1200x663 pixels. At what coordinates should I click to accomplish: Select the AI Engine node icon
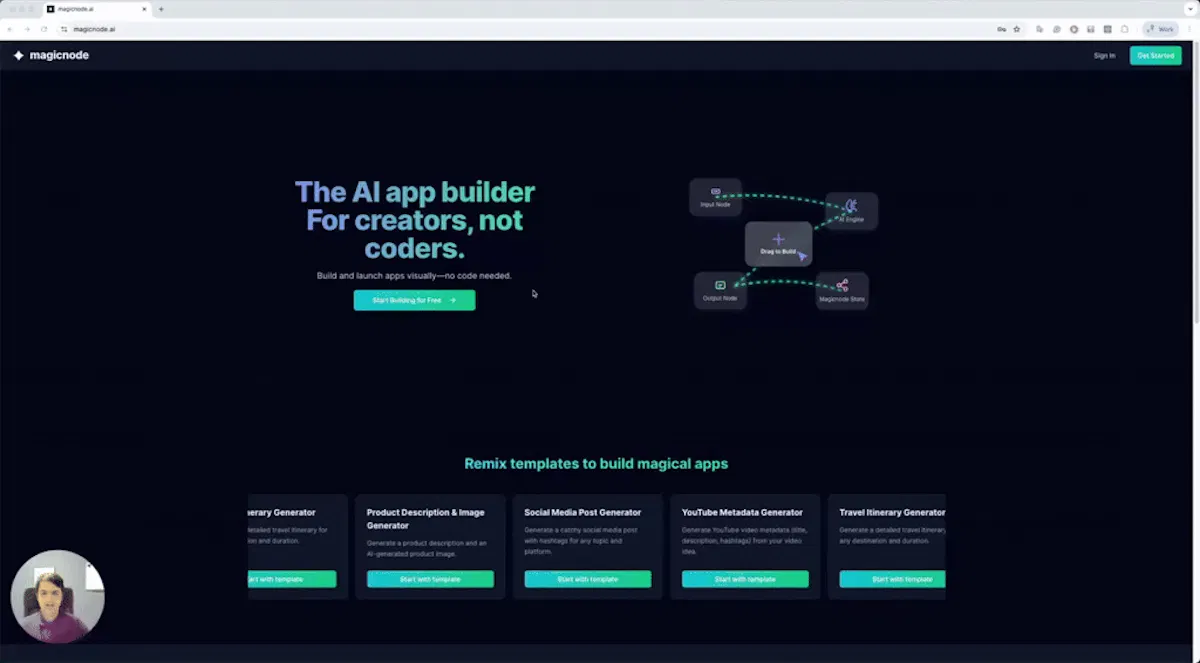coord(851,206)
